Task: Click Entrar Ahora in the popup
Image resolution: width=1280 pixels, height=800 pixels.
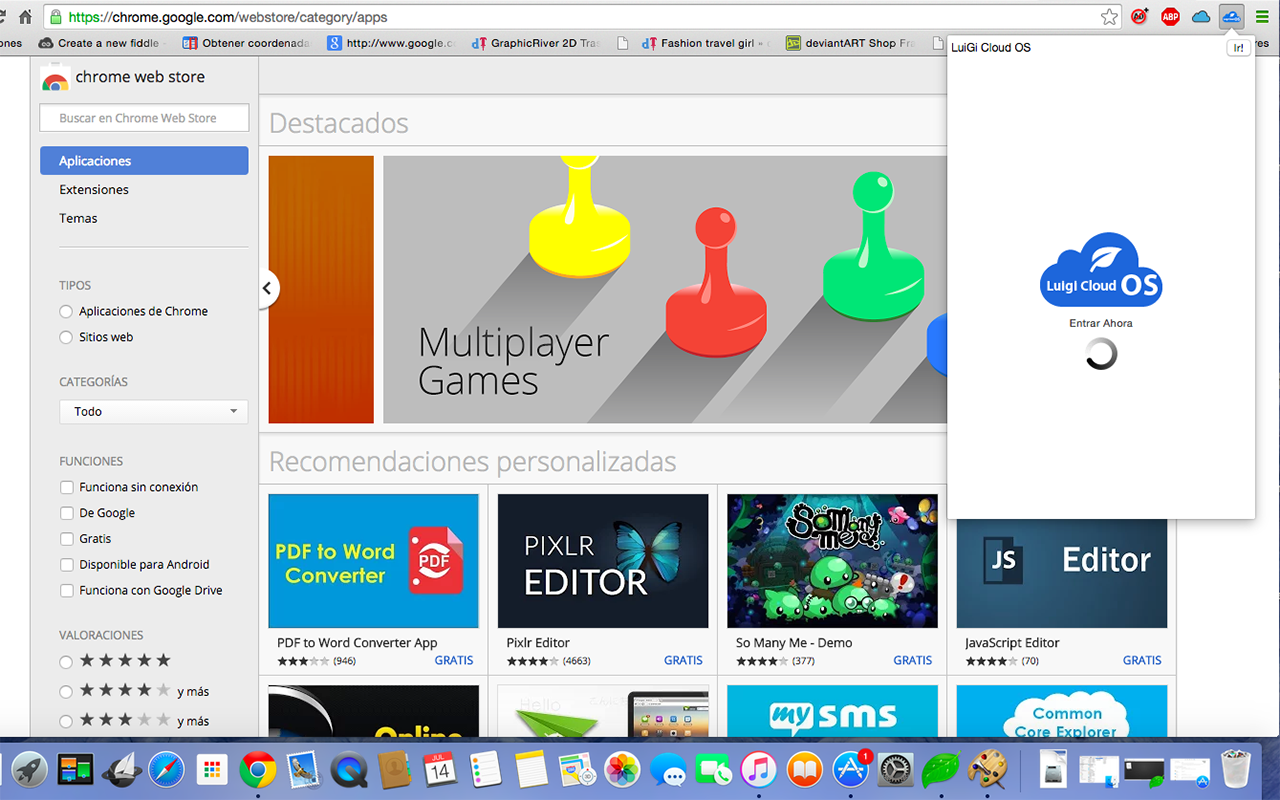Action: pyautogui.click(x=1101, y=323)
